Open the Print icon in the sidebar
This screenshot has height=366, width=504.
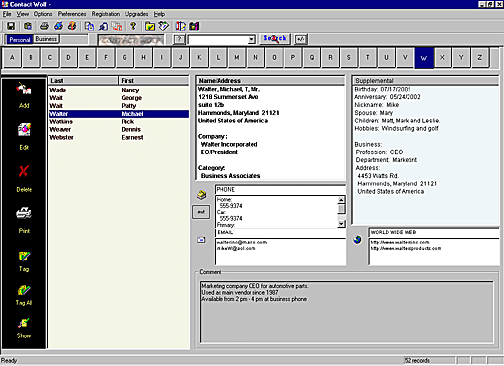(x=24, y=213)
